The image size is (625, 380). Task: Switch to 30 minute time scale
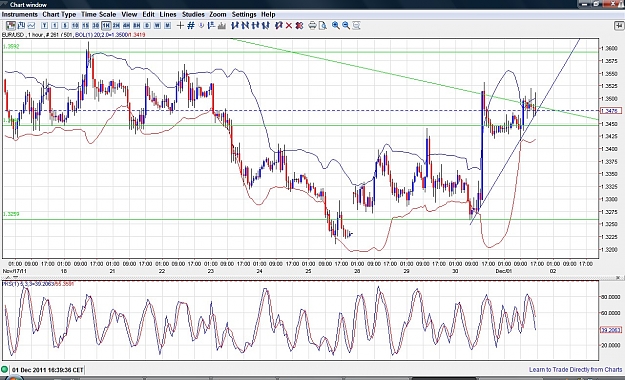96,26
